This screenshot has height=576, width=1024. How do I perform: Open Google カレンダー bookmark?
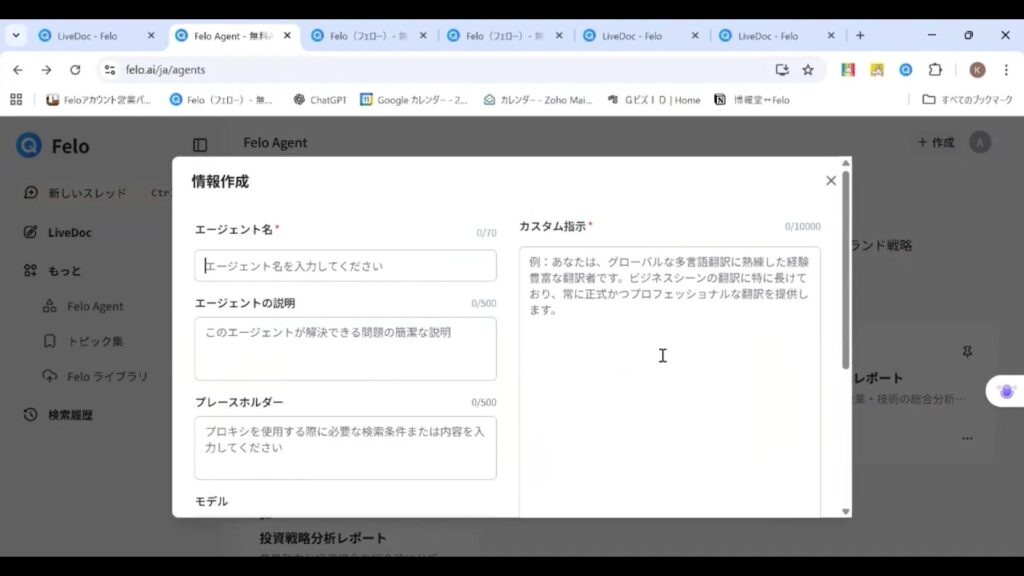414,100
